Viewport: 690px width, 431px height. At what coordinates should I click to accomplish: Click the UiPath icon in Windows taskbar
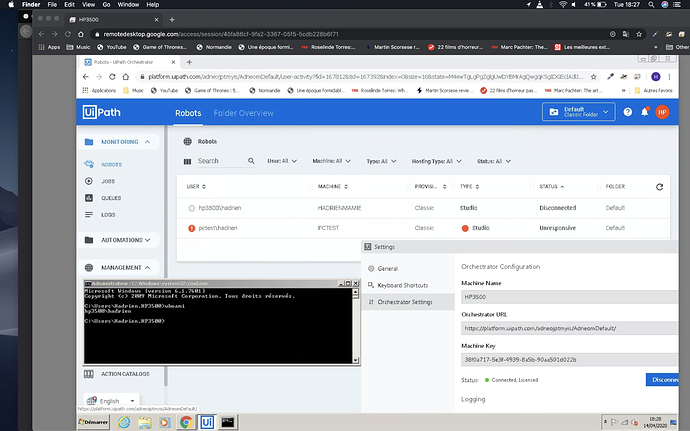[207, 422]
